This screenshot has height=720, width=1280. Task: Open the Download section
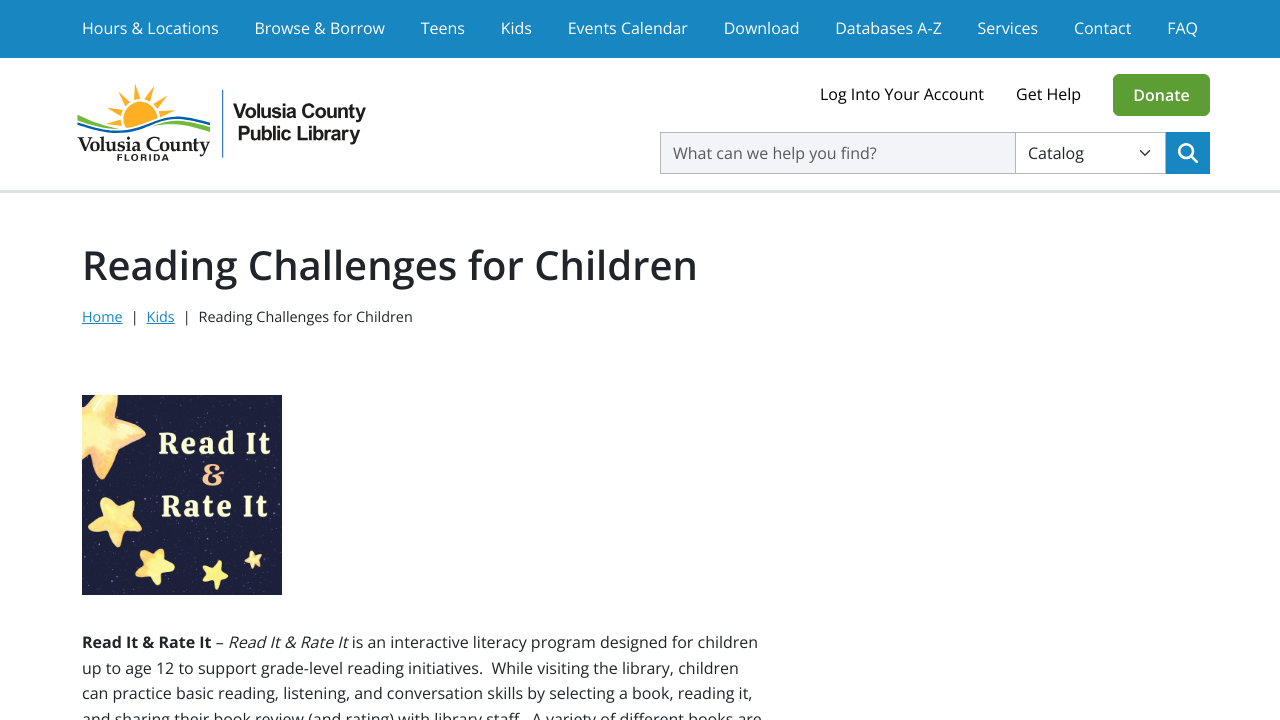[x=761, y=28]
